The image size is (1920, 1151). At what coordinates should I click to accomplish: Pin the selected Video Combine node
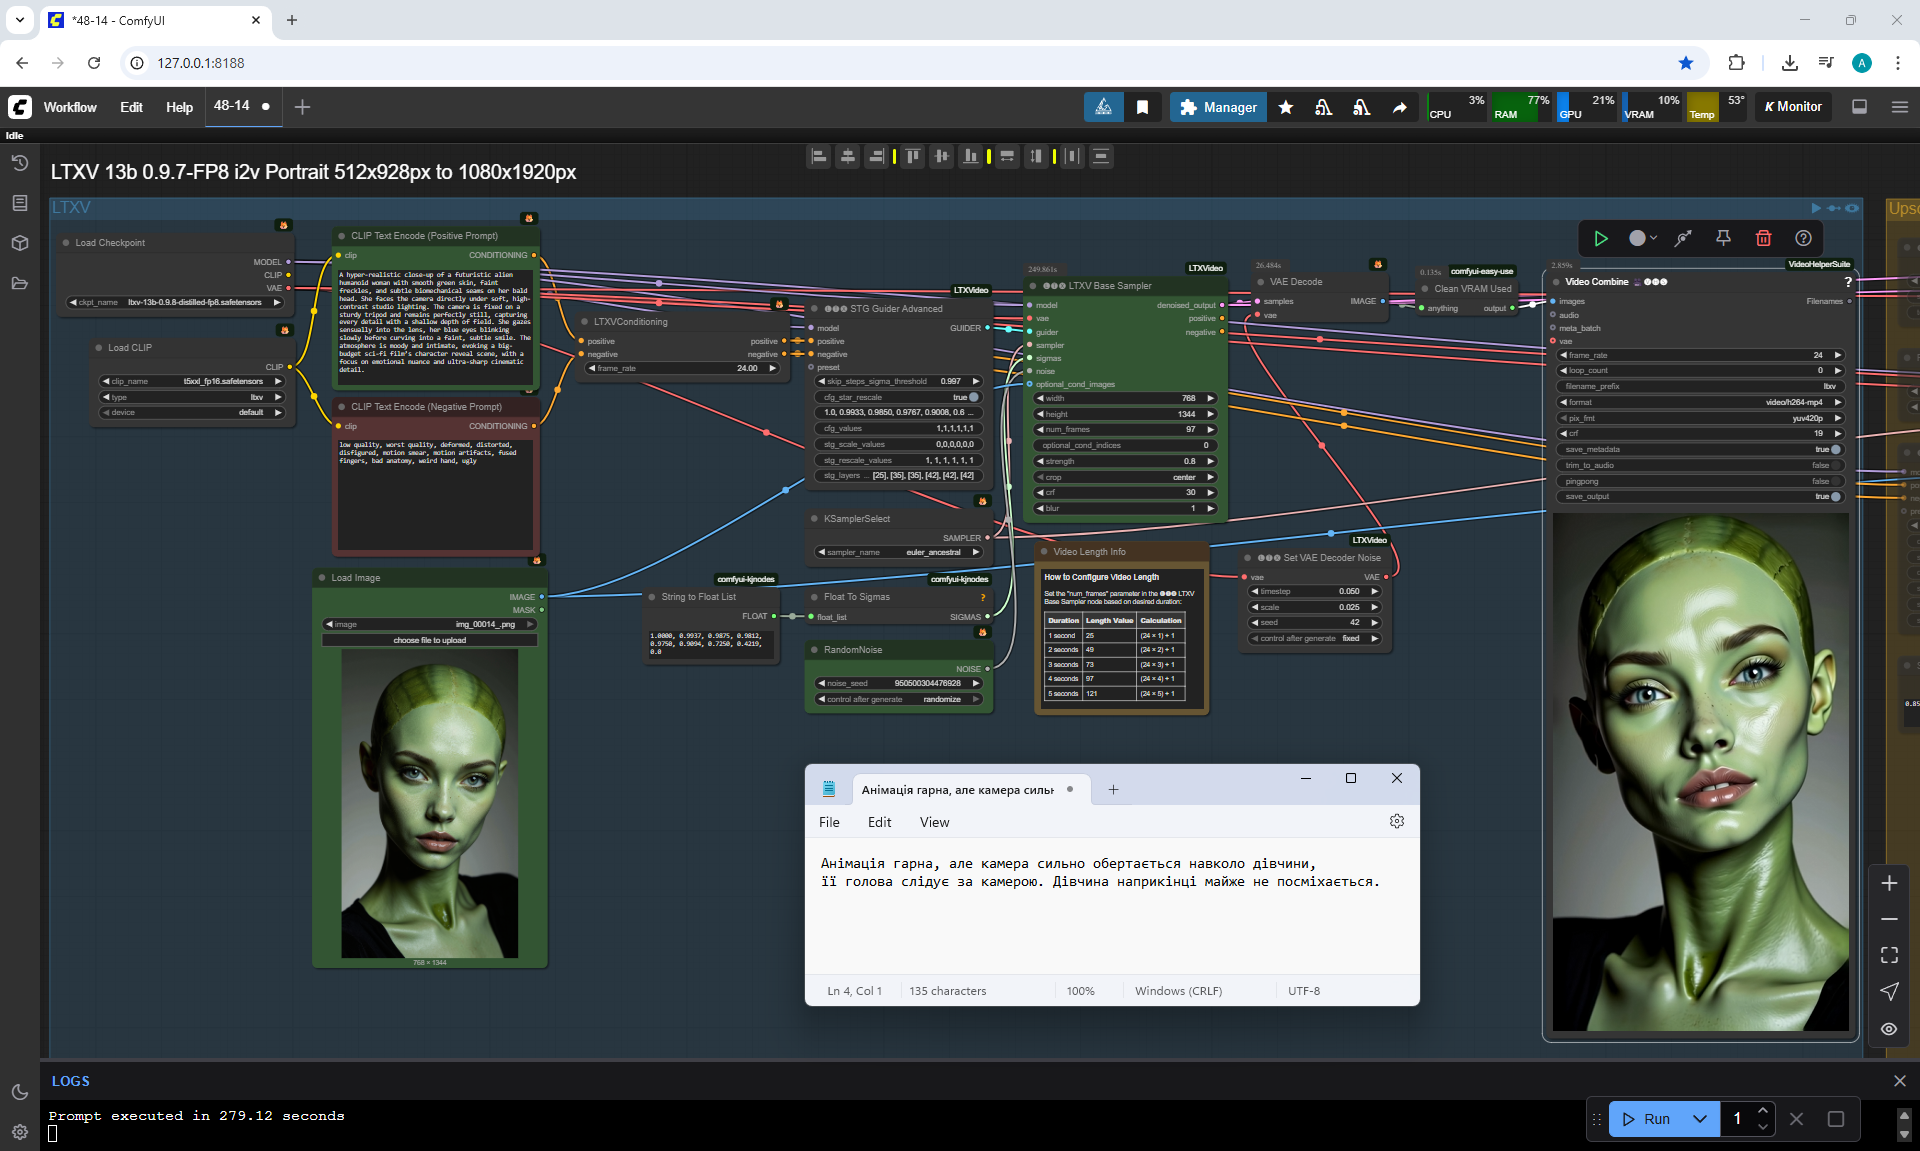(1723, 238)
